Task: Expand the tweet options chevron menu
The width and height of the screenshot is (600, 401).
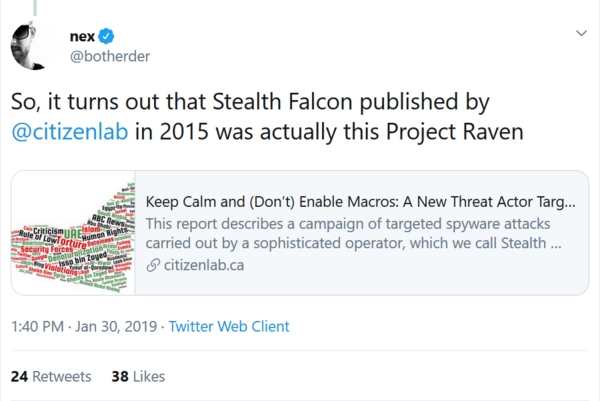Action: point(582,33)
